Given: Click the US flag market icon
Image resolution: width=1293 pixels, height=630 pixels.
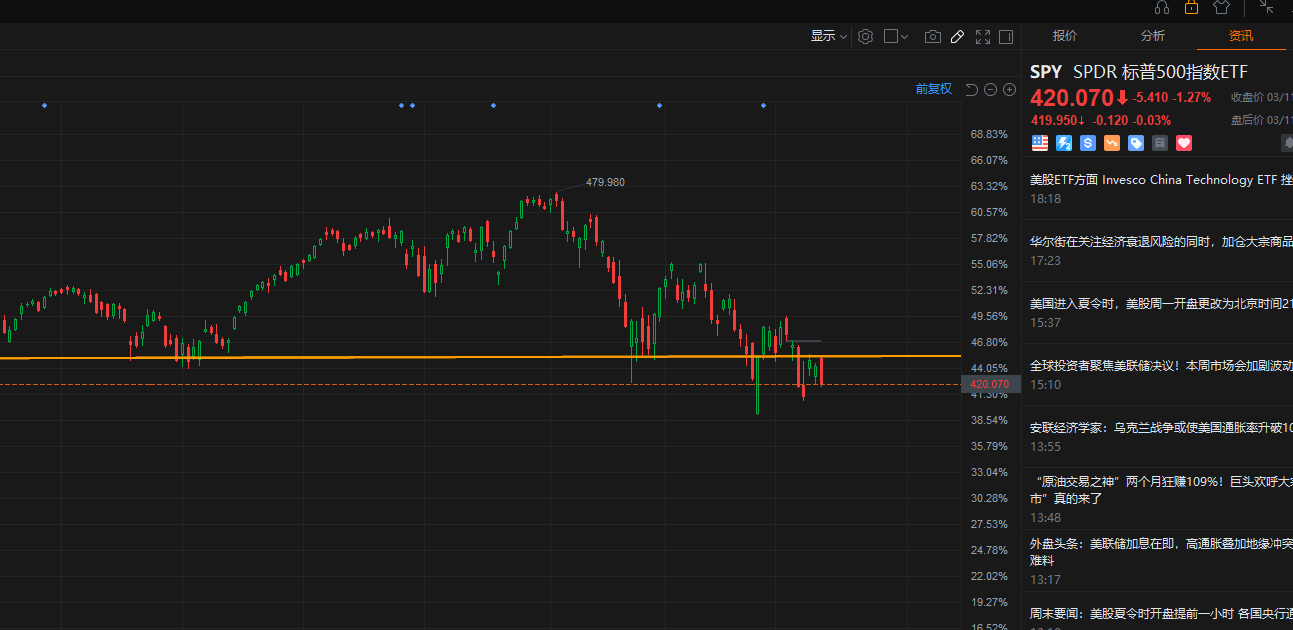Looking at the screenshot, I should [1040, 143].
